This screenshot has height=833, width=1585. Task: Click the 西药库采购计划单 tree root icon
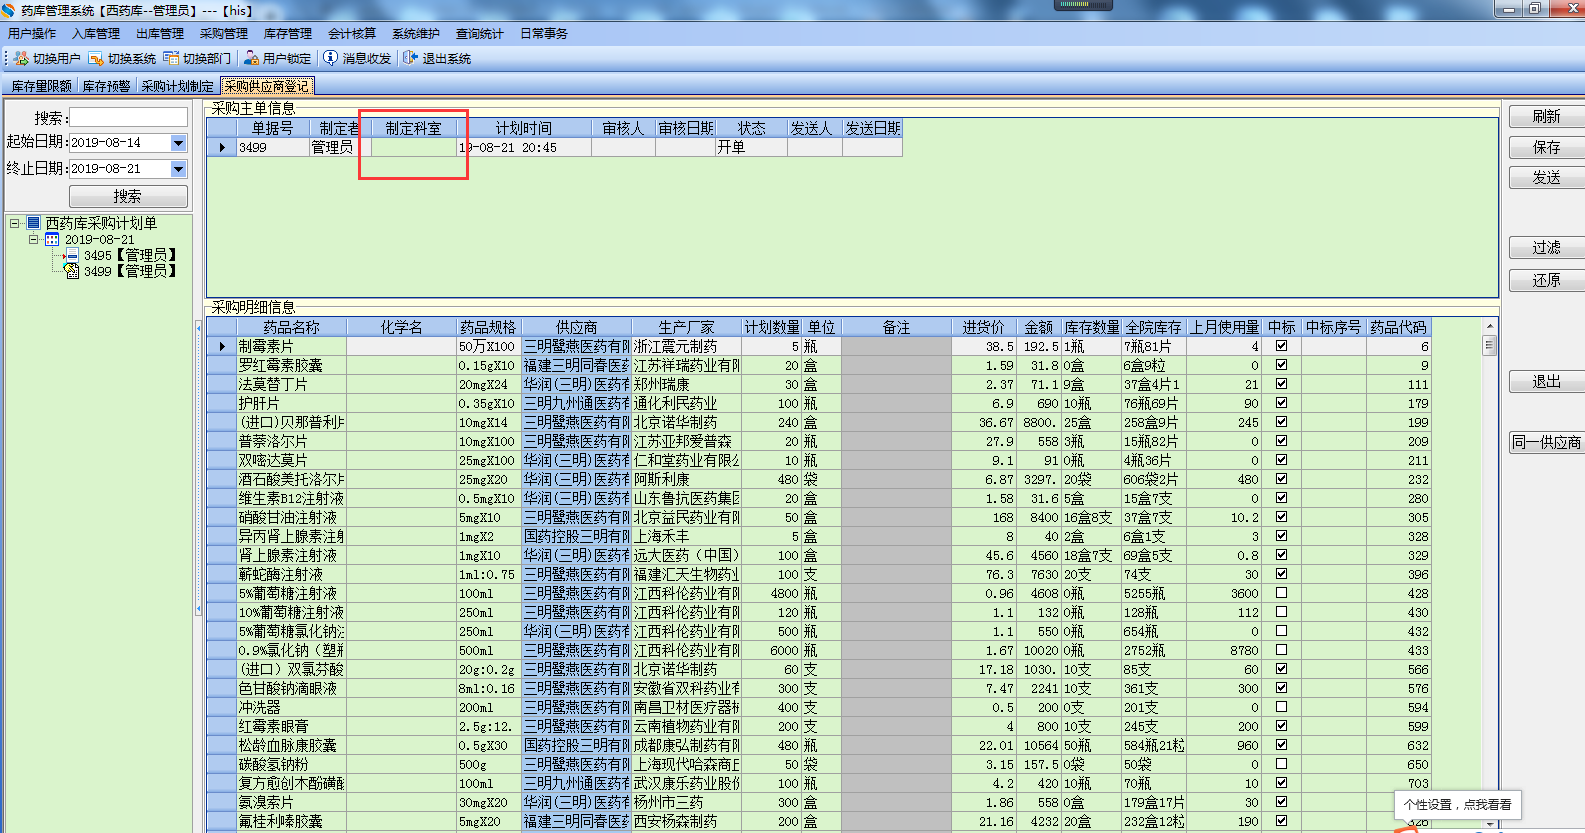tap(34, 223)
